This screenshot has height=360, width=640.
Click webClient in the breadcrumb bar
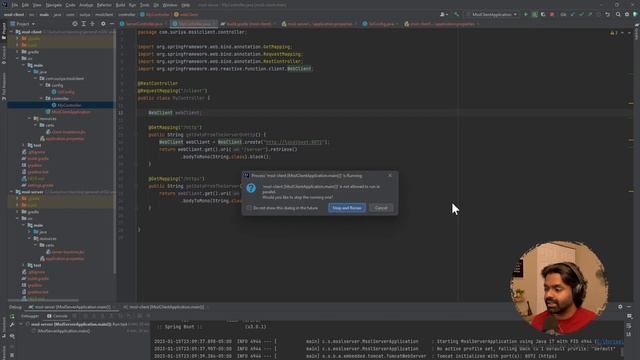tap(186, 14)
